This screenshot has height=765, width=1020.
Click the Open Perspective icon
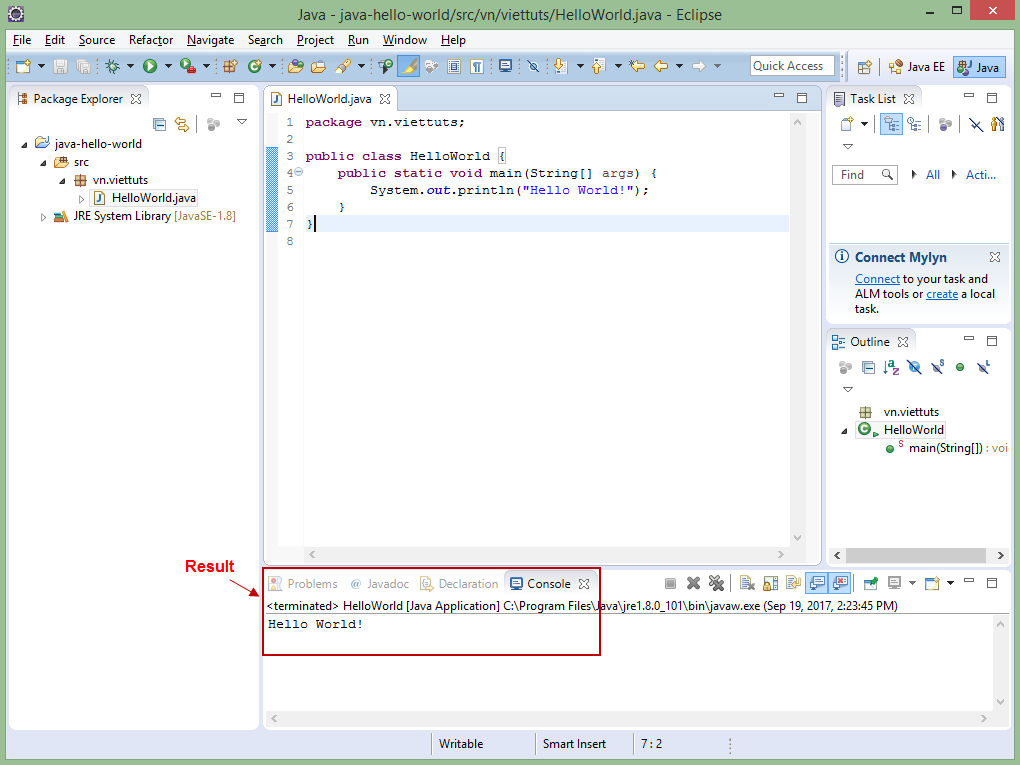pyautogui.click(x=865, y=67)
